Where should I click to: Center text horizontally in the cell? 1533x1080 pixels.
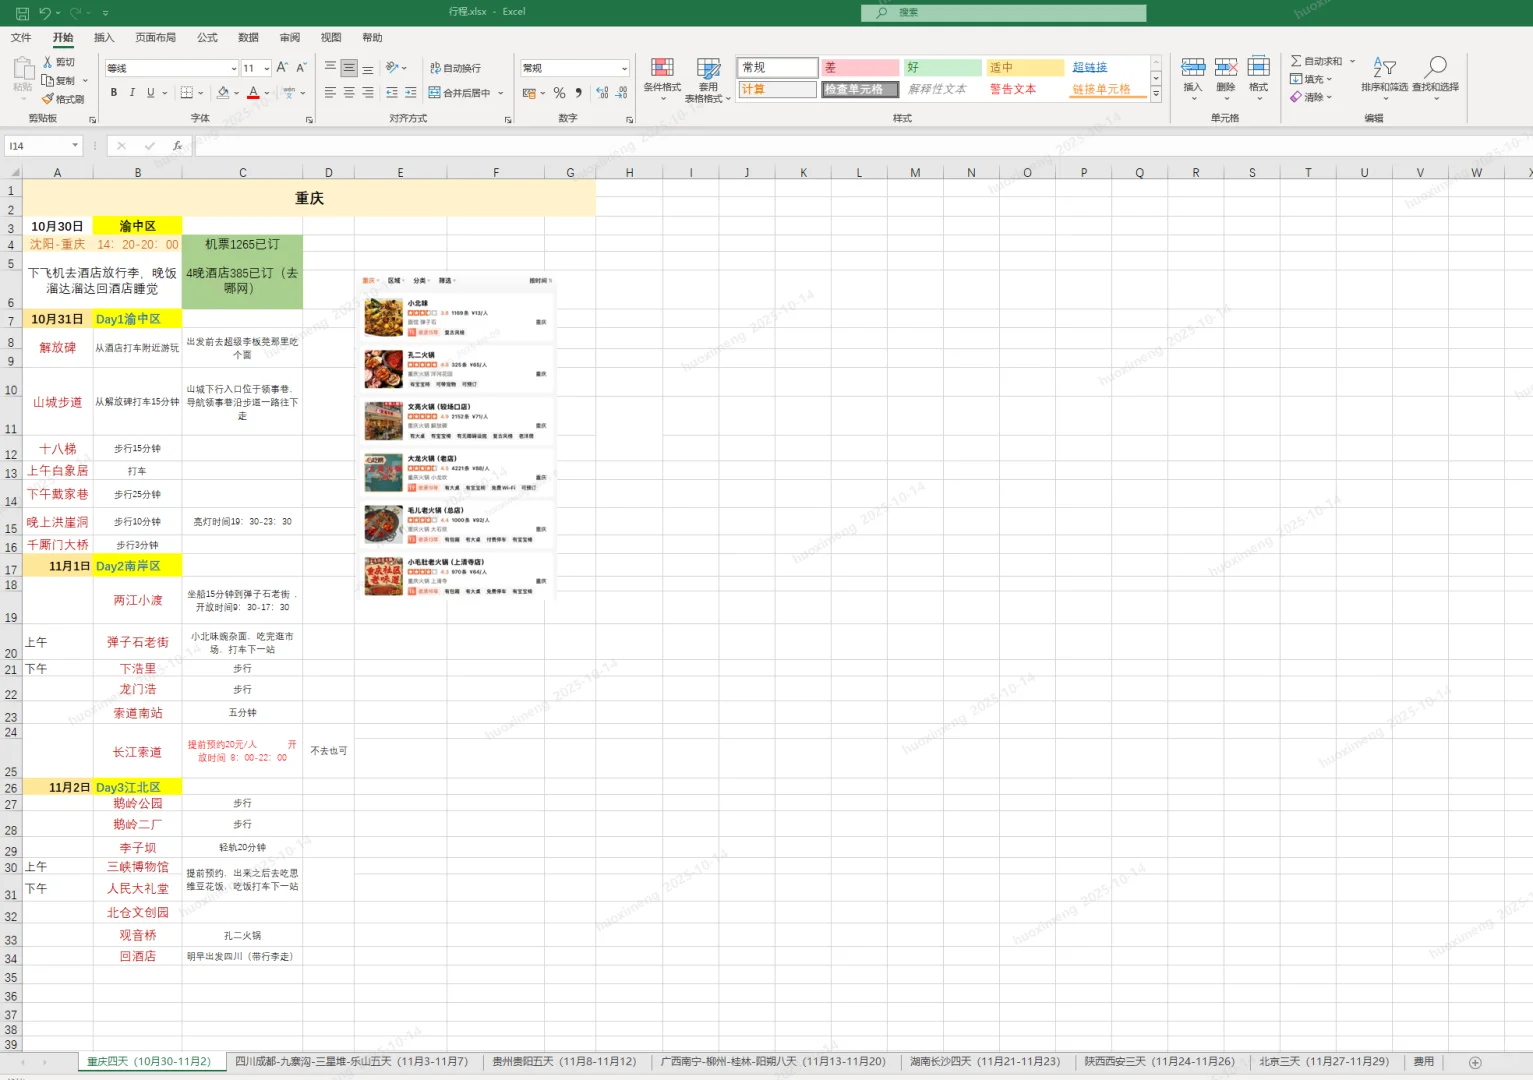coord(349,93)
